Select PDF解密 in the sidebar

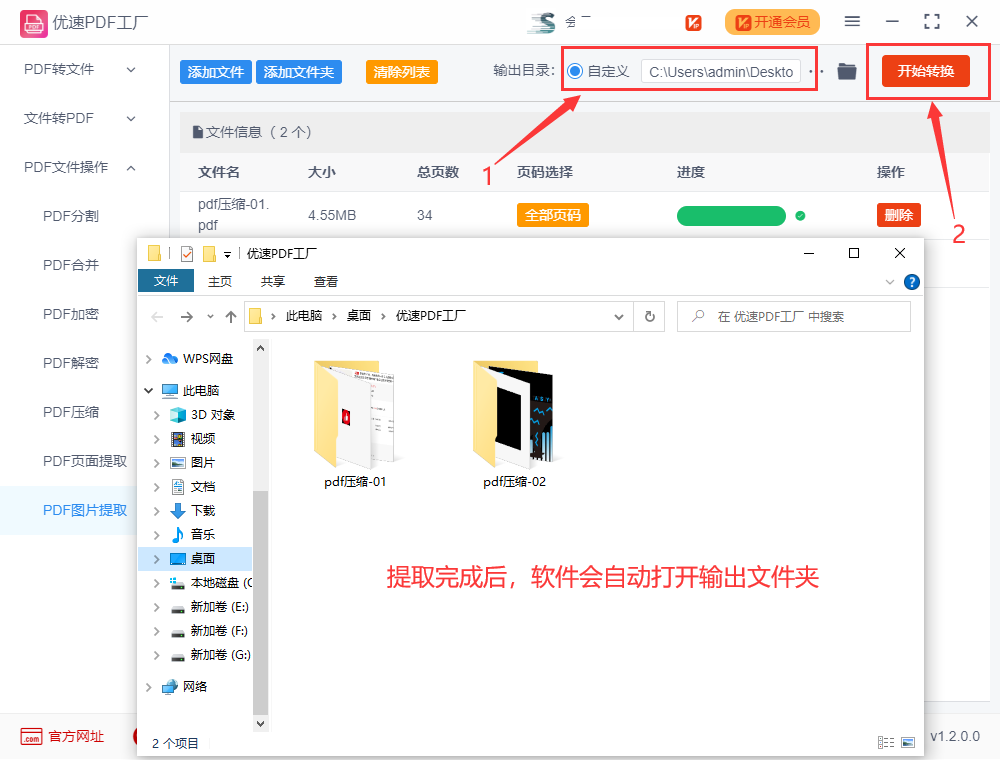pos(71,363)
